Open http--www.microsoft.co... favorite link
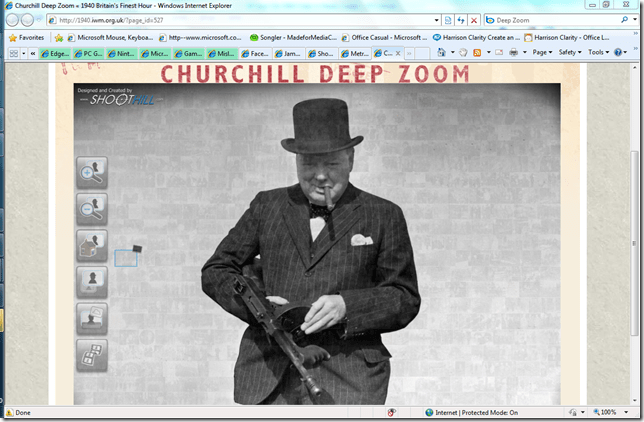 (200, 37)
